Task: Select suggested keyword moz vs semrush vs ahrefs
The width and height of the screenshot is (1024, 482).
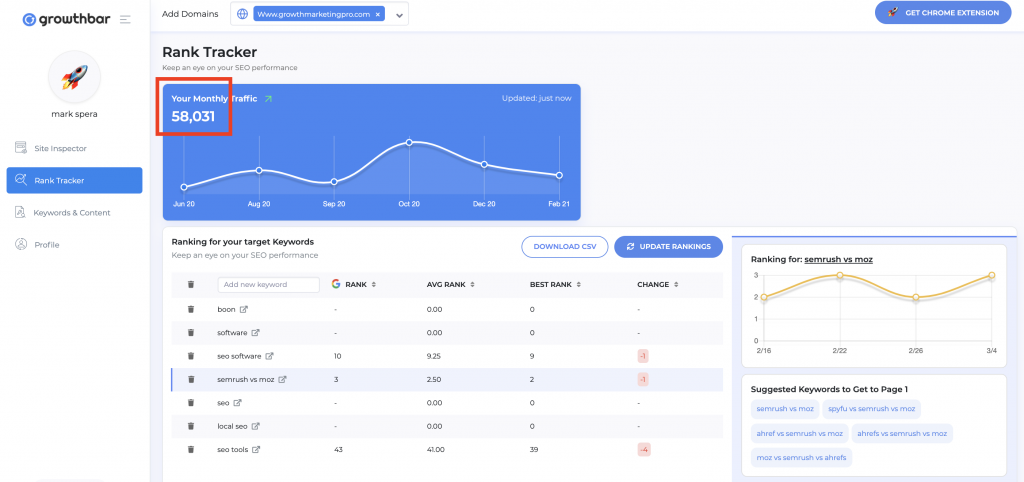Action: (801, 457)
